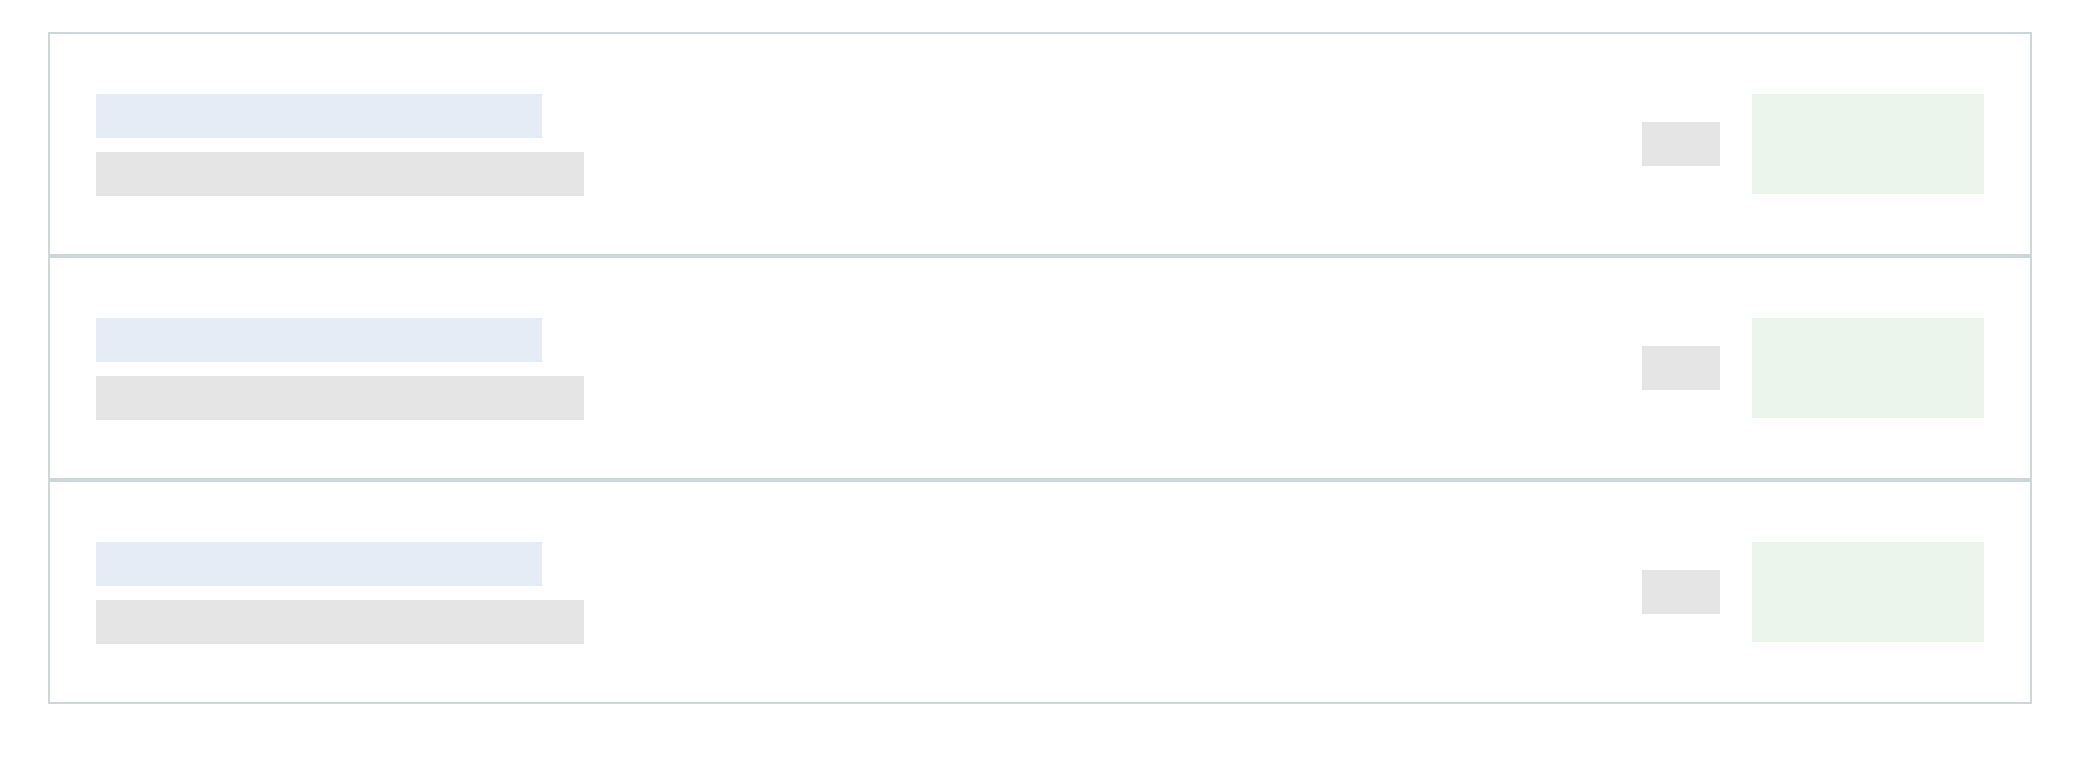The height and width of the screenshot is (766, 2080).
Task: Click the small gray box in the third row
Action: pos(1681,592)
